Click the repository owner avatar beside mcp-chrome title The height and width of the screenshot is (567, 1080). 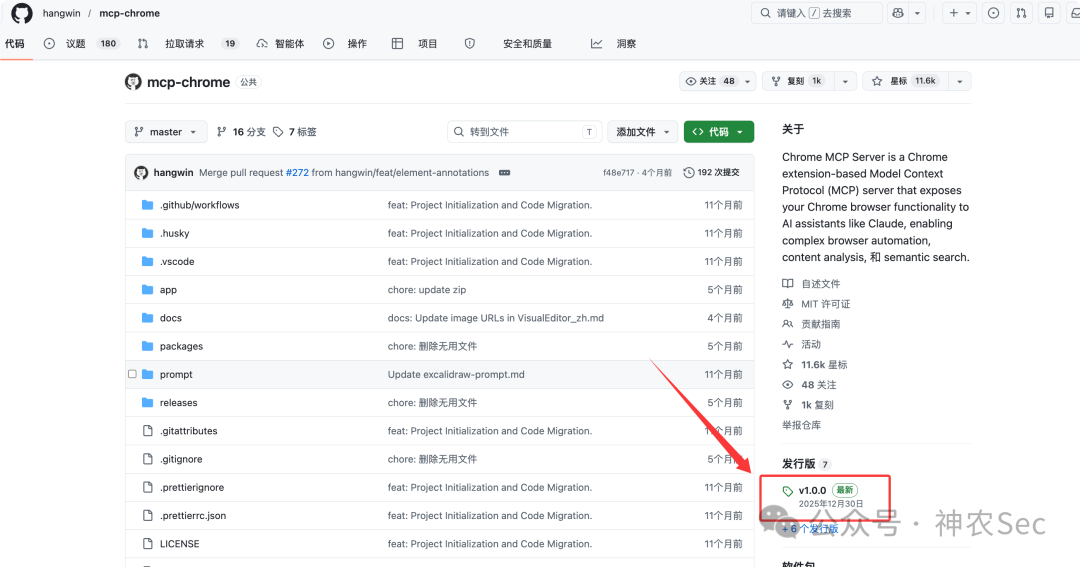133,82
